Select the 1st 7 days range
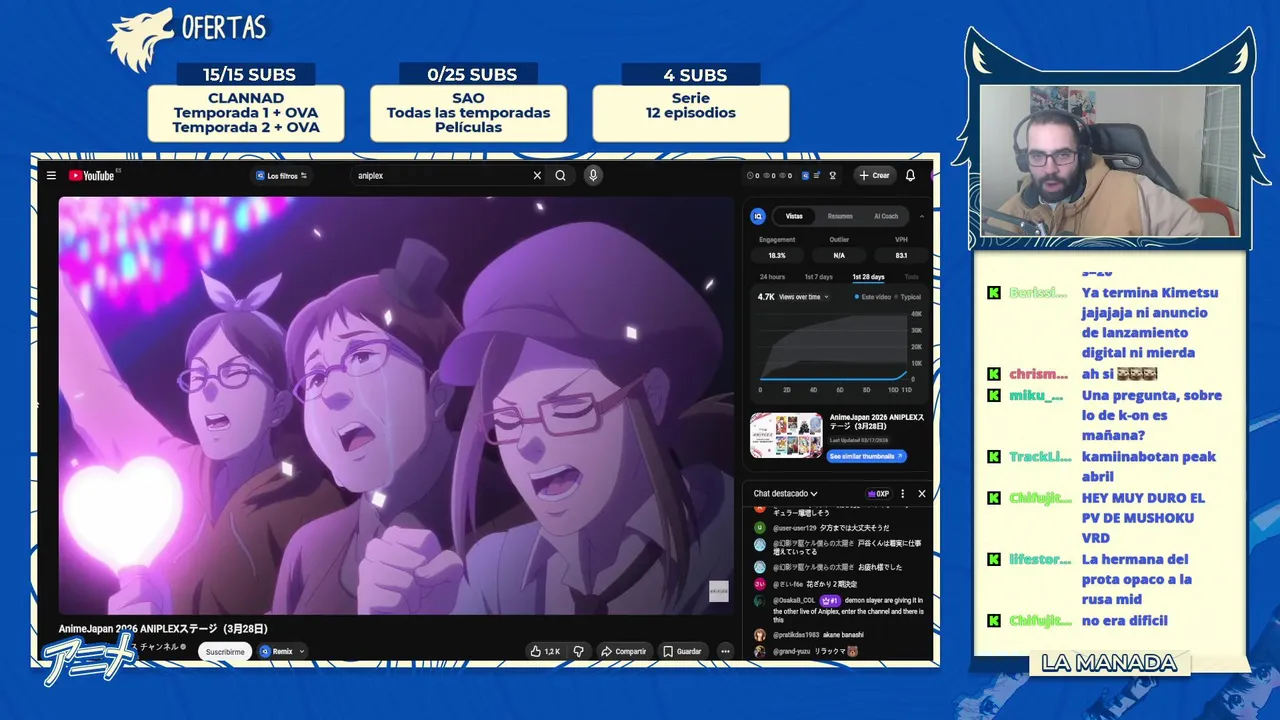Viewport: 1280px width, 720px height. tap(818, 277)
